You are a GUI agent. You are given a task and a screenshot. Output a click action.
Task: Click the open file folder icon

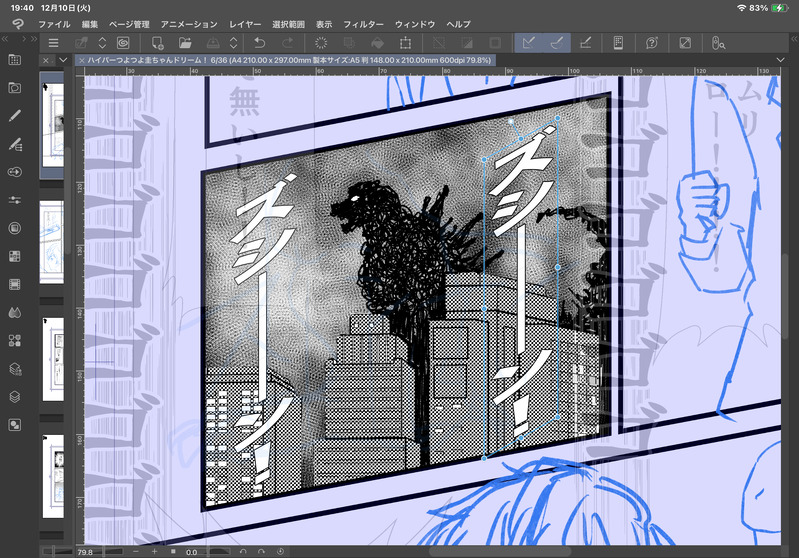(x=185, y=43)
